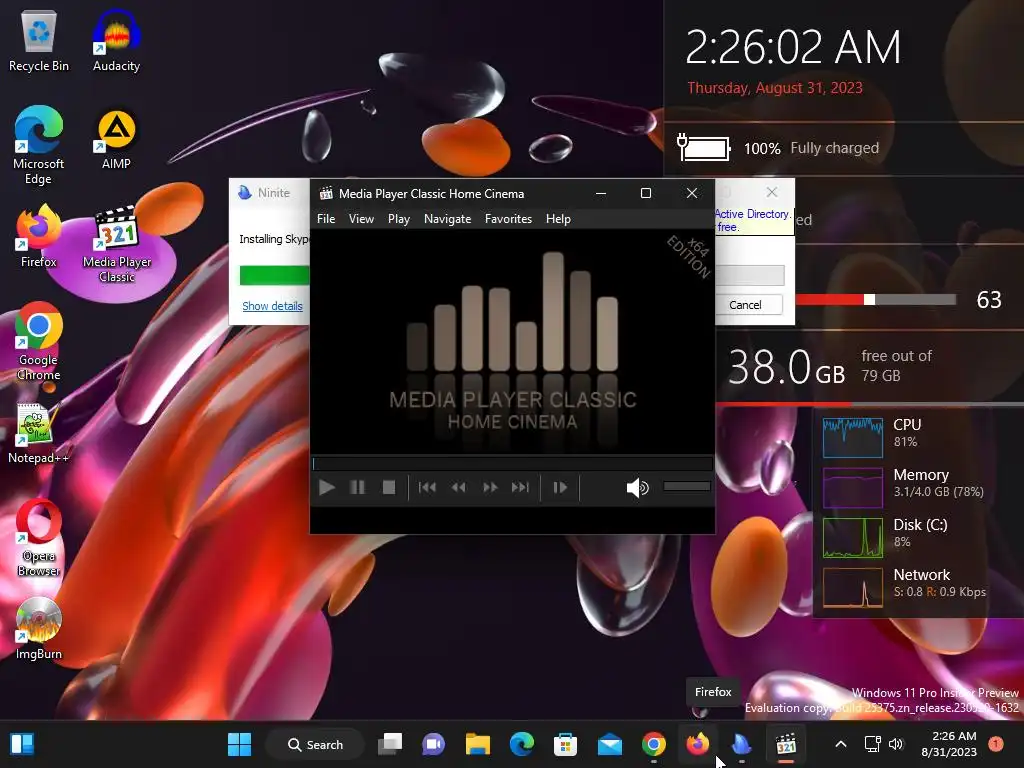The height and width of the screenshot is (768, 1024).
Task: Maximize the Media Player Classic window
Action: [646, 193]
